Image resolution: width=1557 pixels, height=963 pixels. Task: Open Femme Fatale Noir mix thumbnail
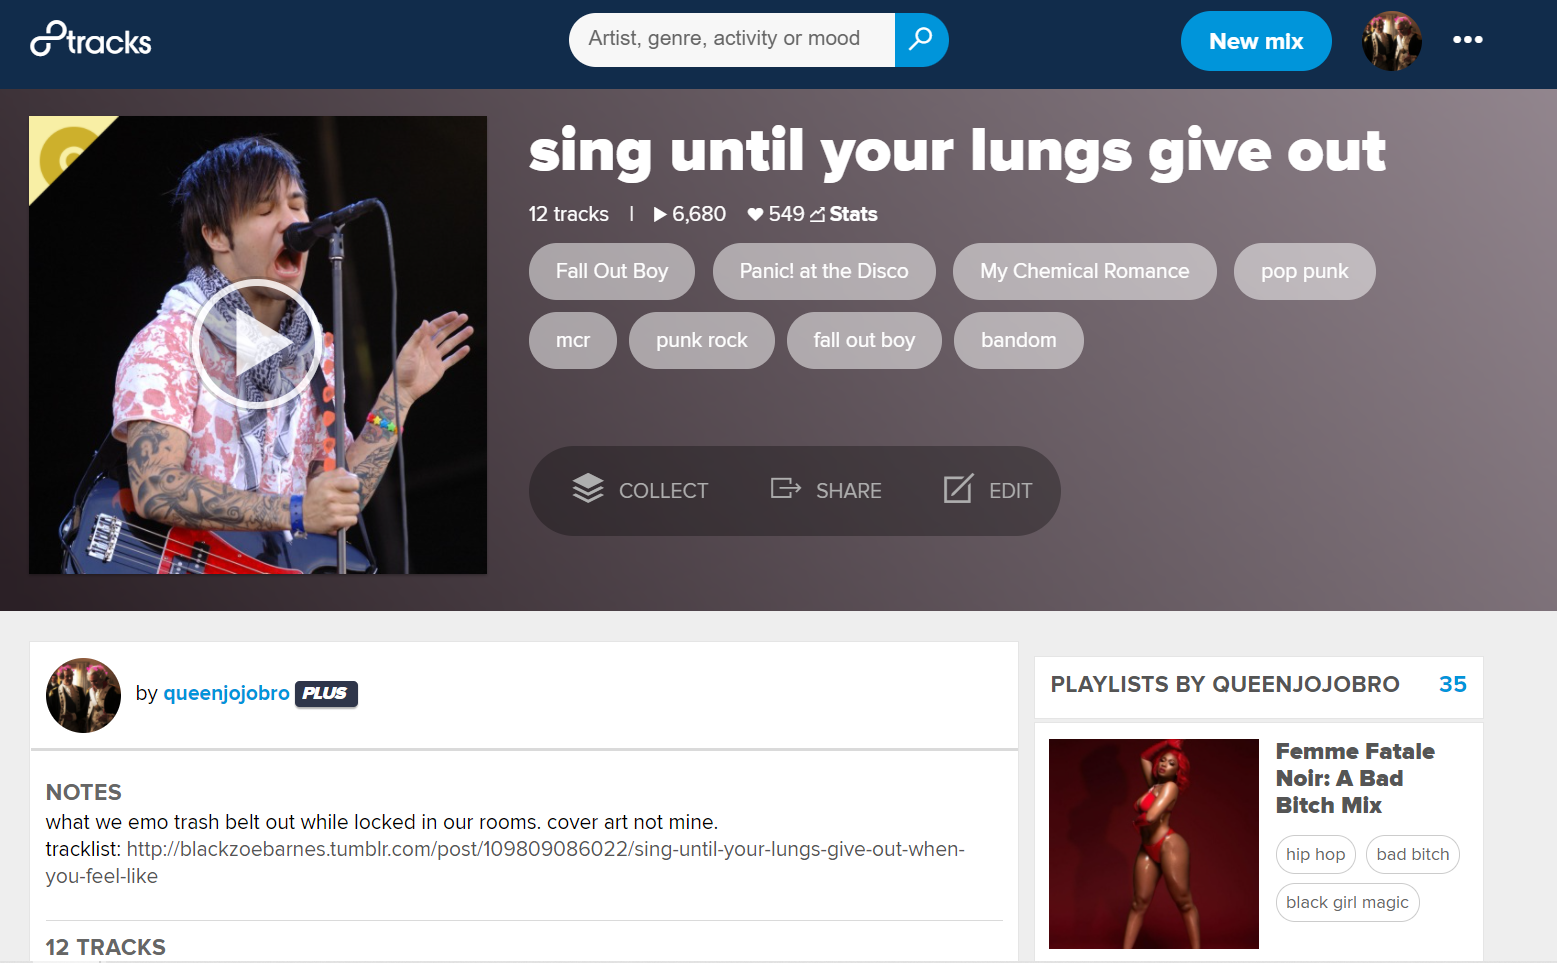coord(1153,844)
